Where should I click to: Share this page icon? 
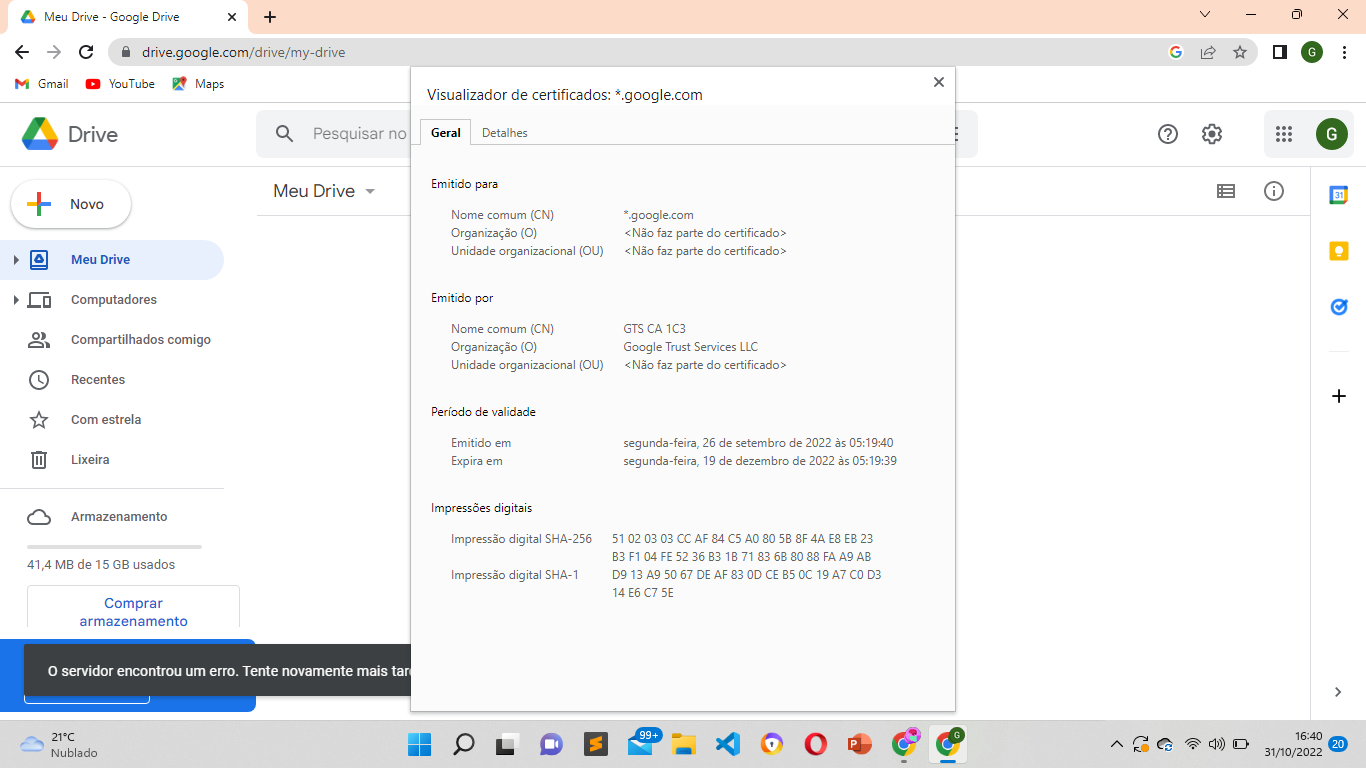(1208, 52)
